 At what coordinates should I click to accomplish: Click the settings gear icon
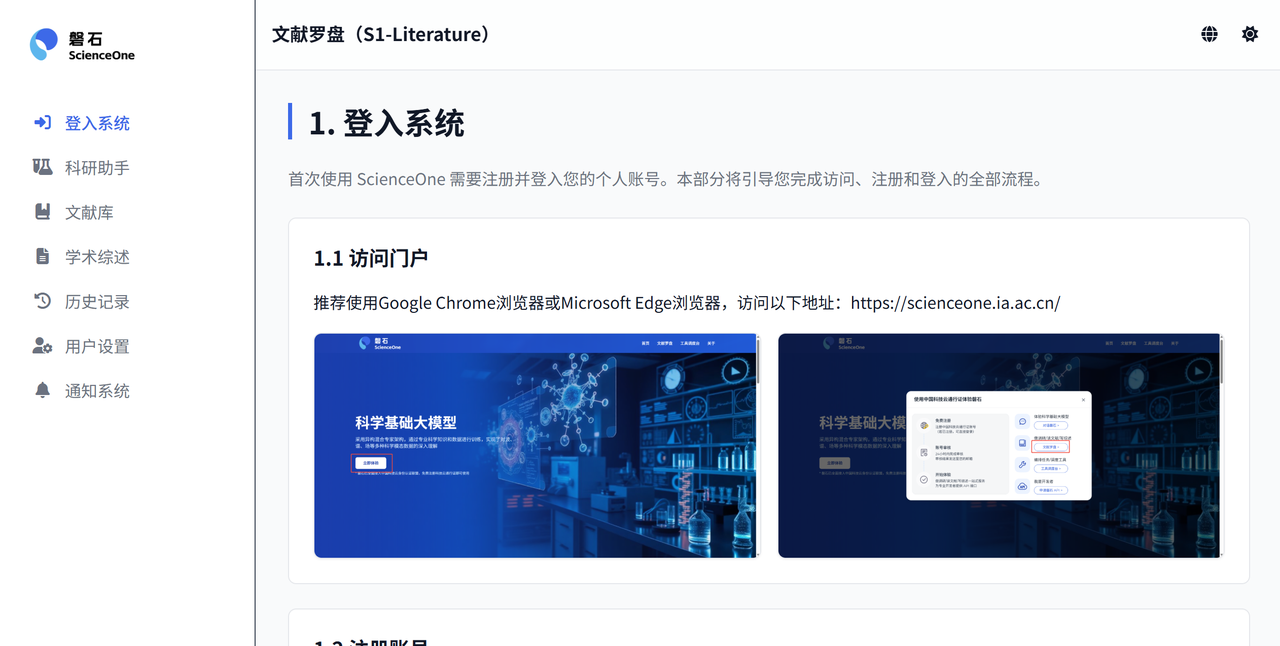[1249, 33]
